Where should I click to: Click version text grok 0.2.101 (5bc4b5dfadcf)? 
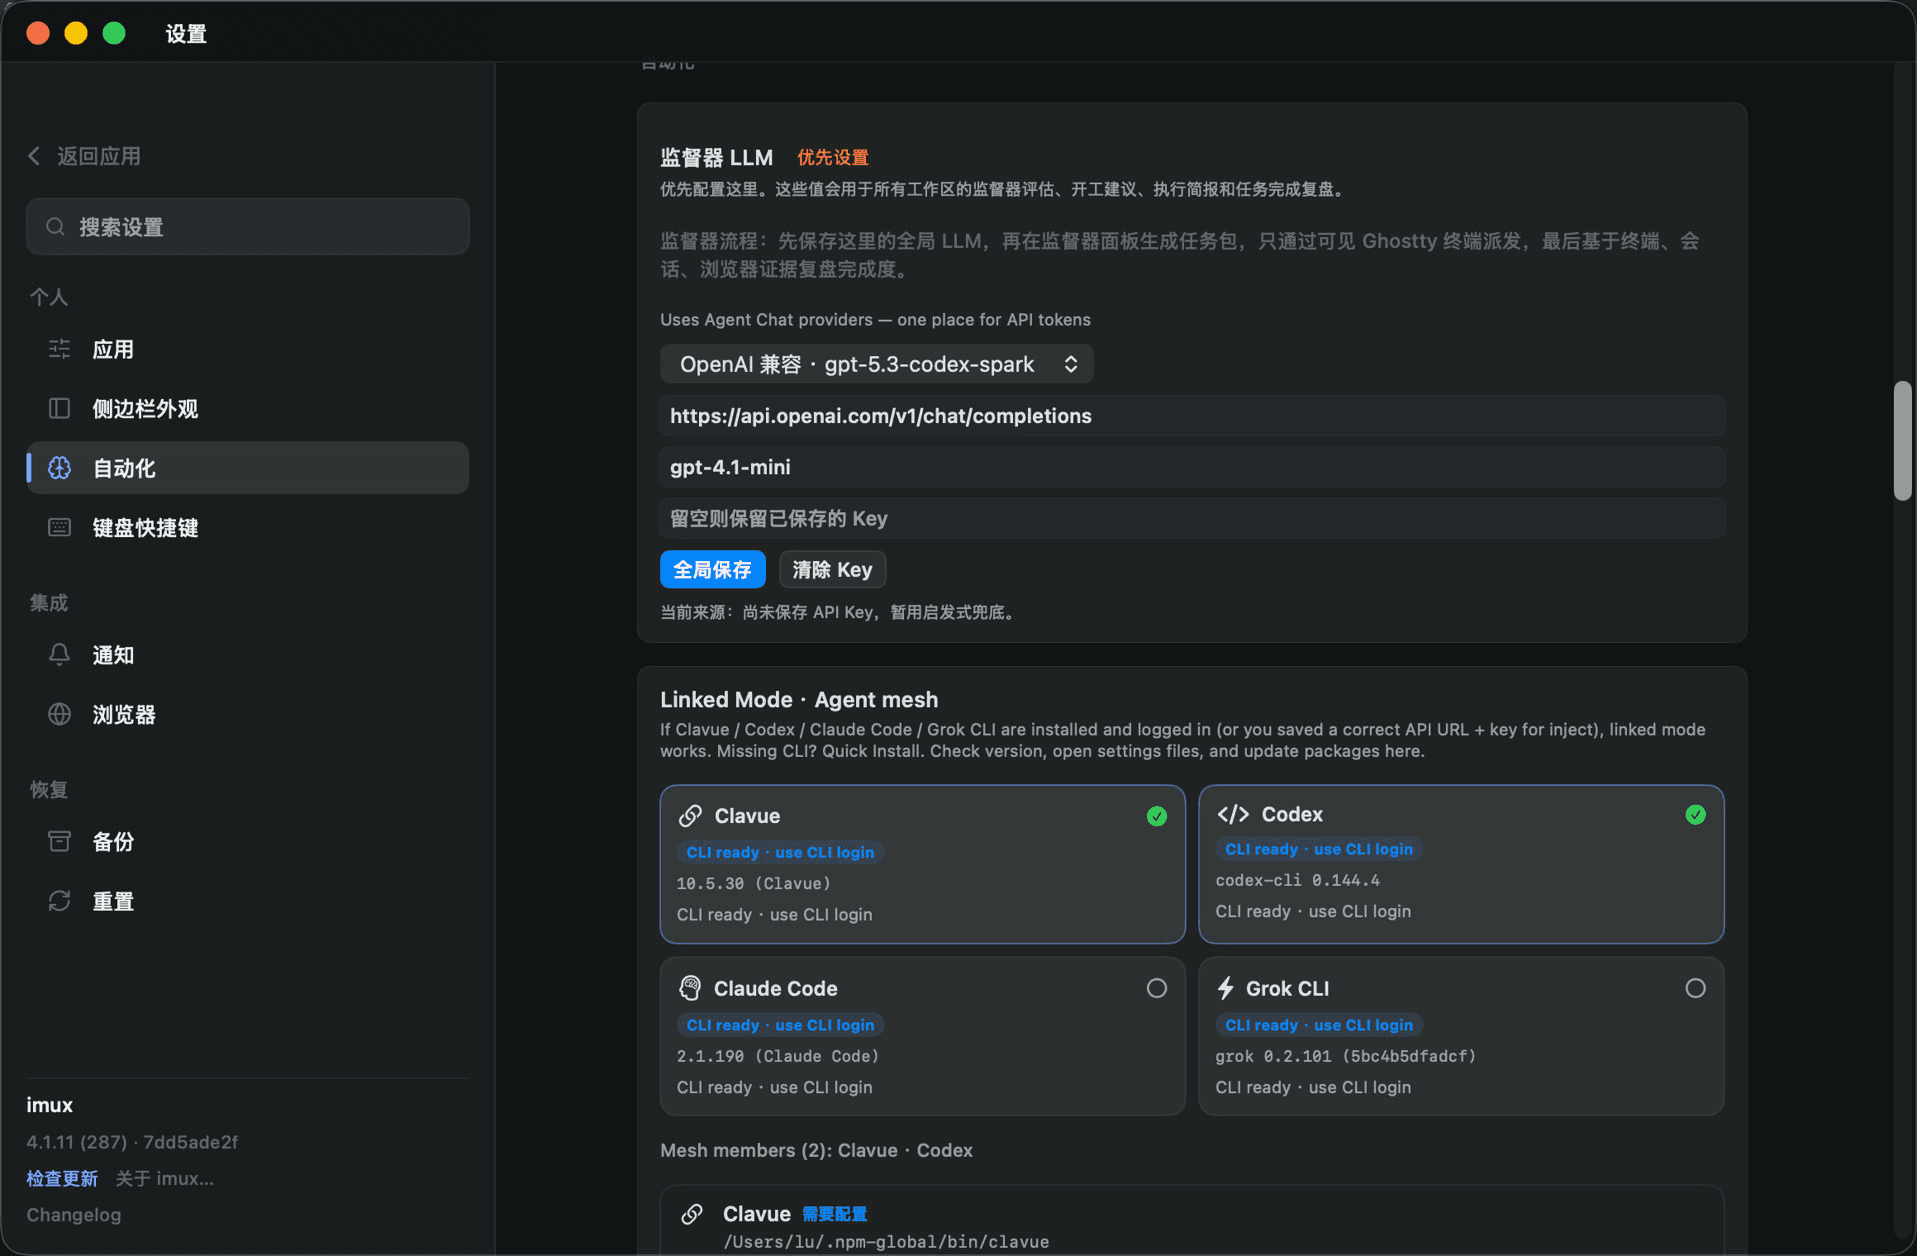(1345, 1056)
